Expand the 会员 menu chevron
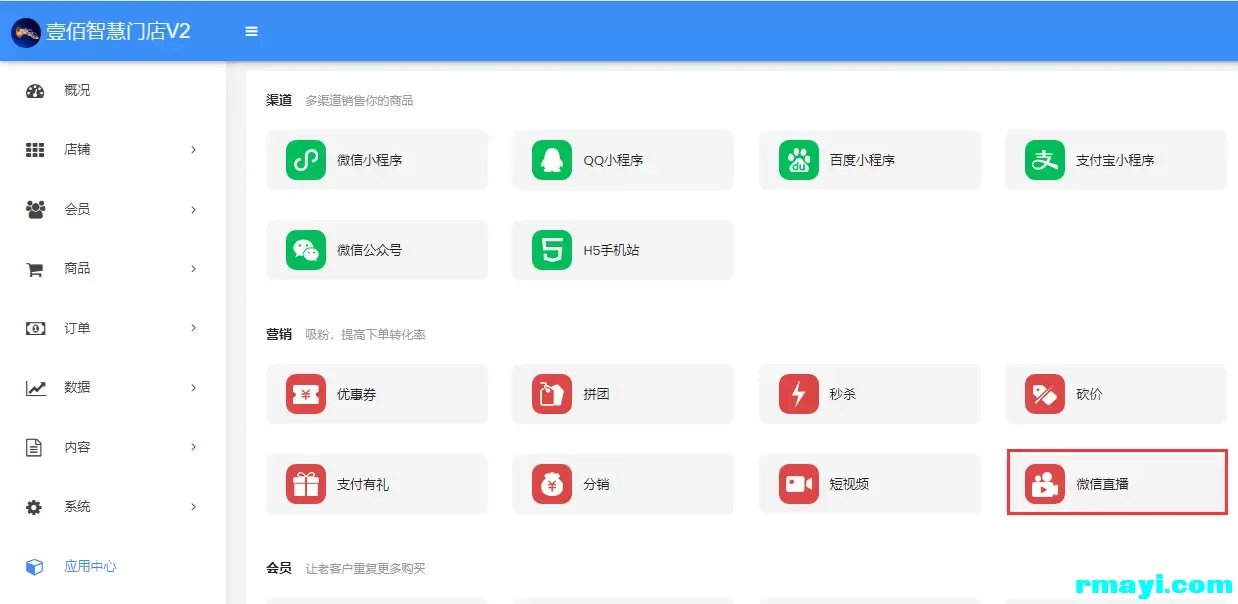The image size is (1238, 604). pyautogui.click(x=193, y=210)
